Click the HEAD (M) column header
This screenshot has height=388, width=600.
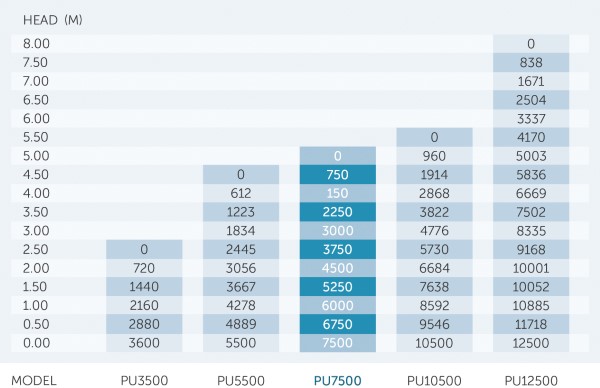(53, 20)
